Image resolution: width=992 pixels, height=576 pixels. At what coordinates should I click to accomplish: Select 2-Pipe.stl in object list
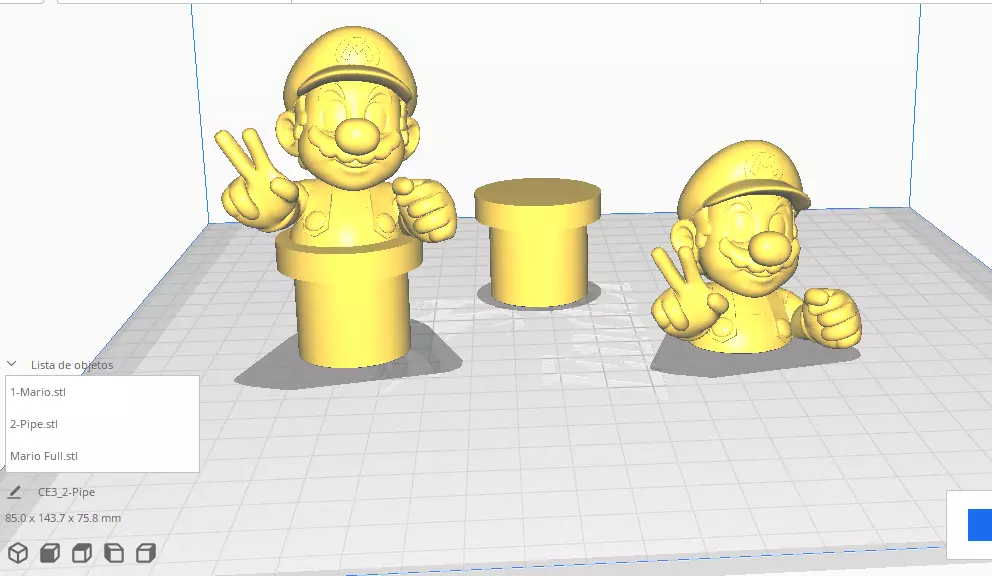click(x=102, y=424)
